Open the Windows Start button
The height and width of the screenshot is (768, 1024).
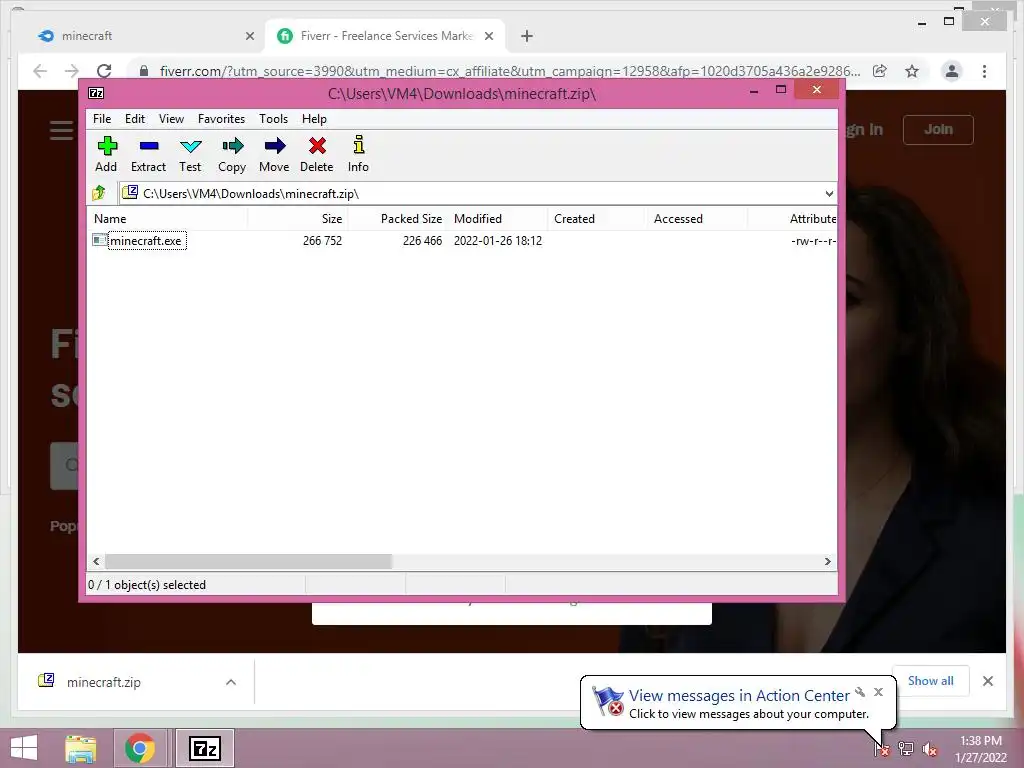tap(24, 748)
